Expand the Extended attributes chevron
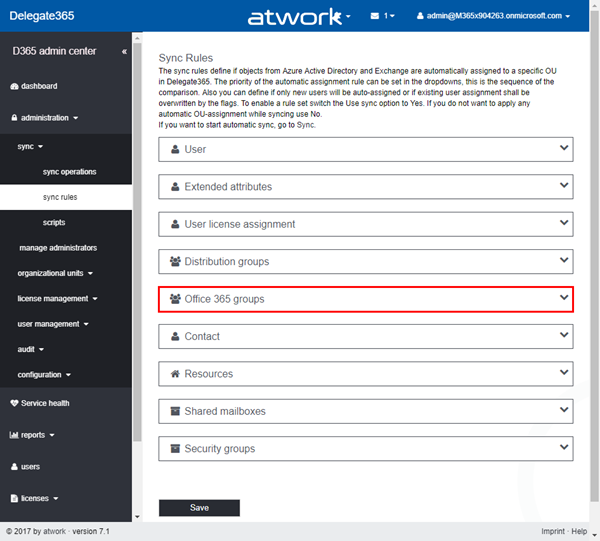This screenshot has height=541, width=600. 564,185
